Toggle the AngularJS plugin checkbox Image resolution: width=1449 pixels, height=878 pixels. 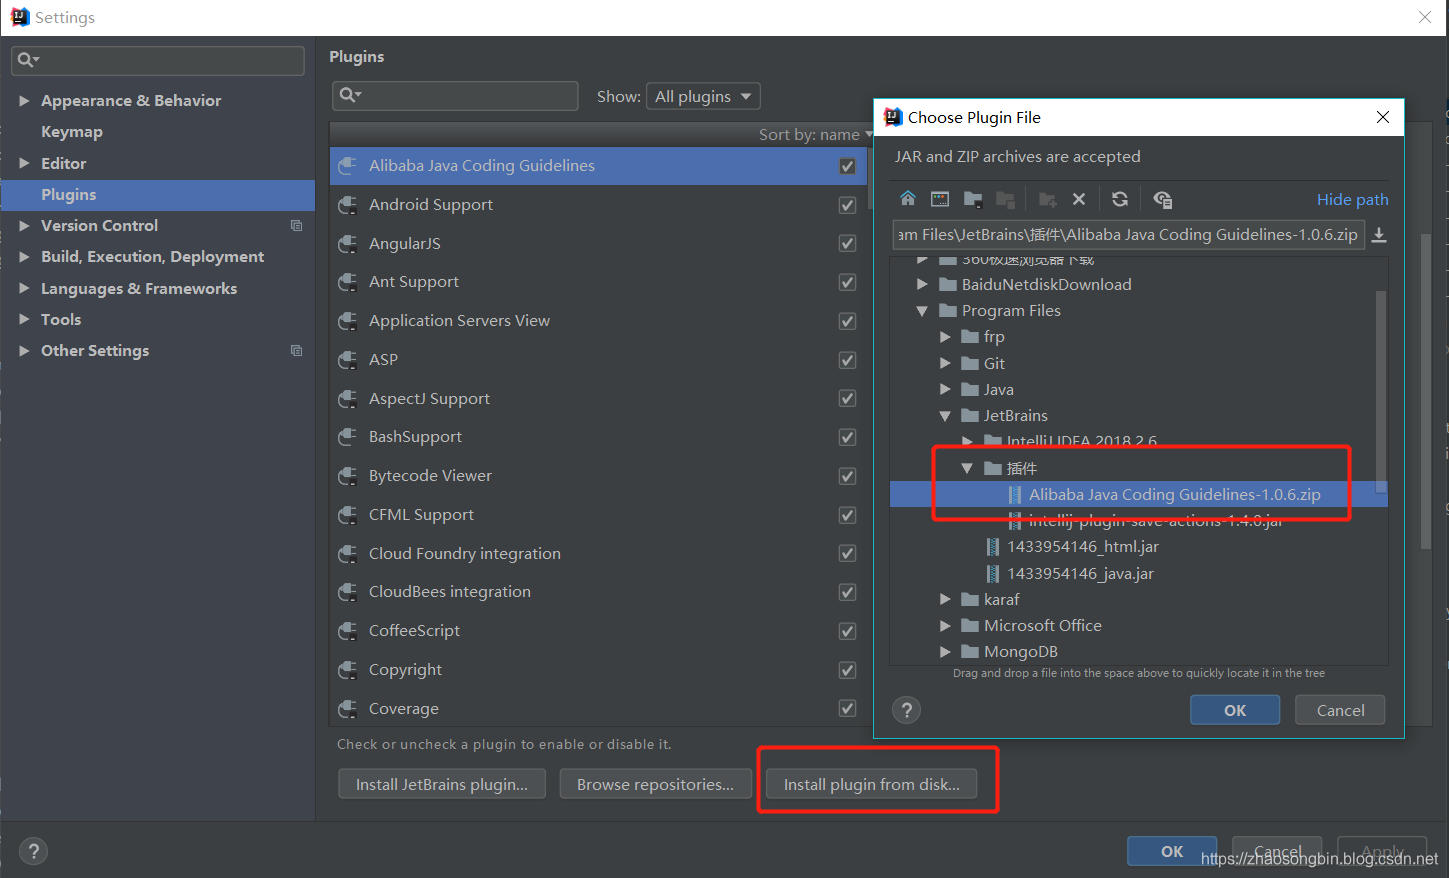click(847, 244)
